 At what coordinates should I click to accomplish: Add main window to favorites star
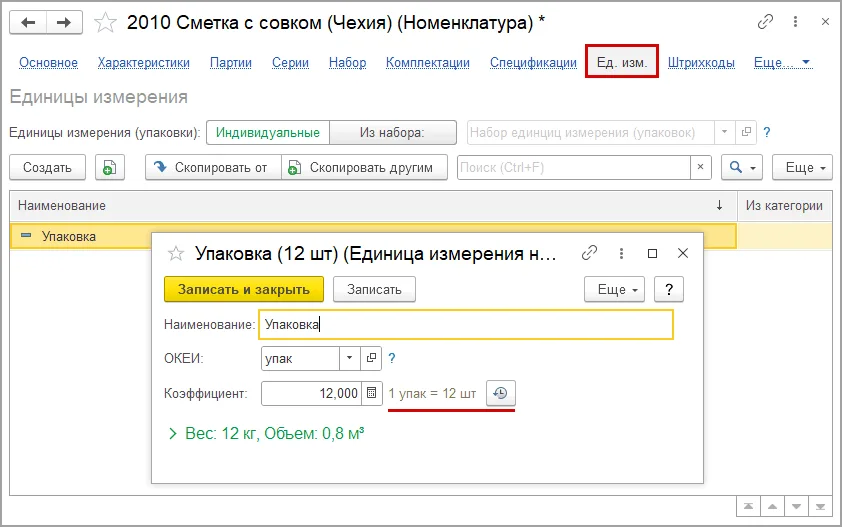(105, 23)
